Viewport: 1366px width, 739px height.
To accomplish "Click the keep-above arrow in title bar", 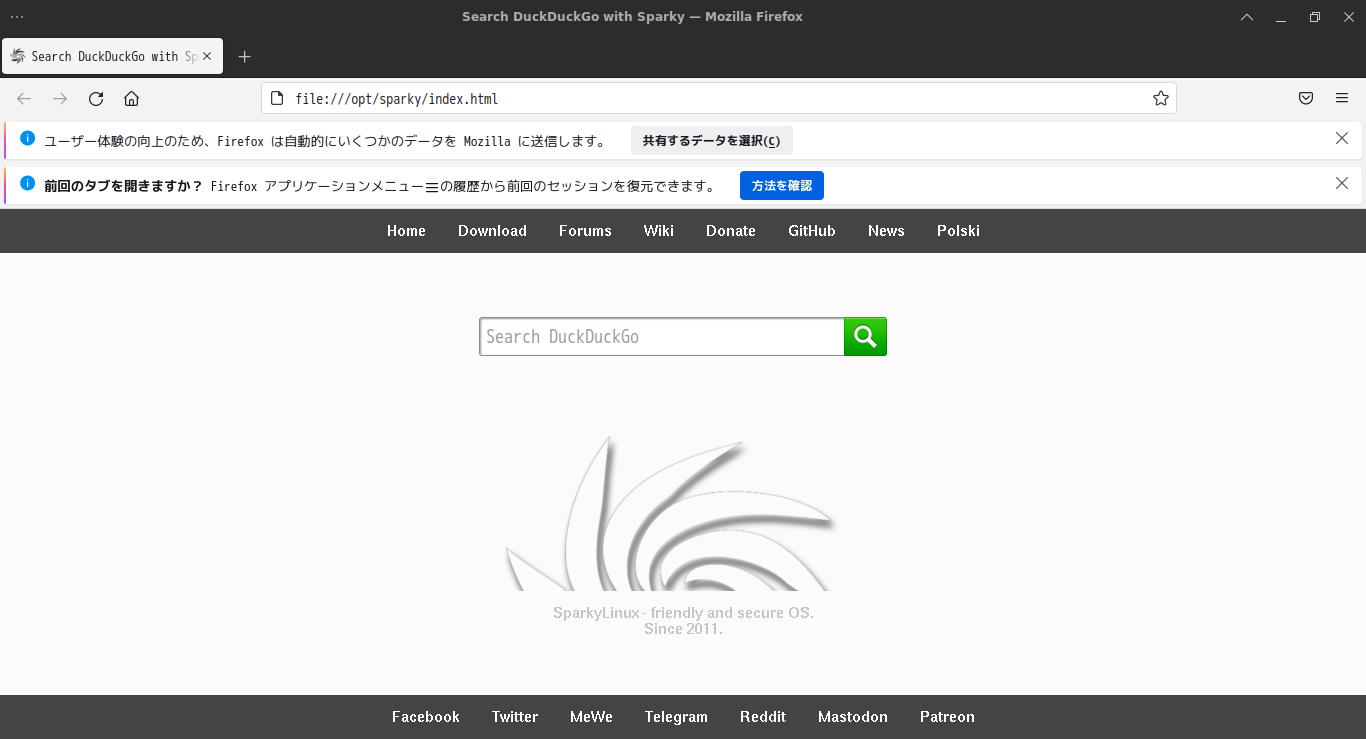I will (x=1247, y=17).
